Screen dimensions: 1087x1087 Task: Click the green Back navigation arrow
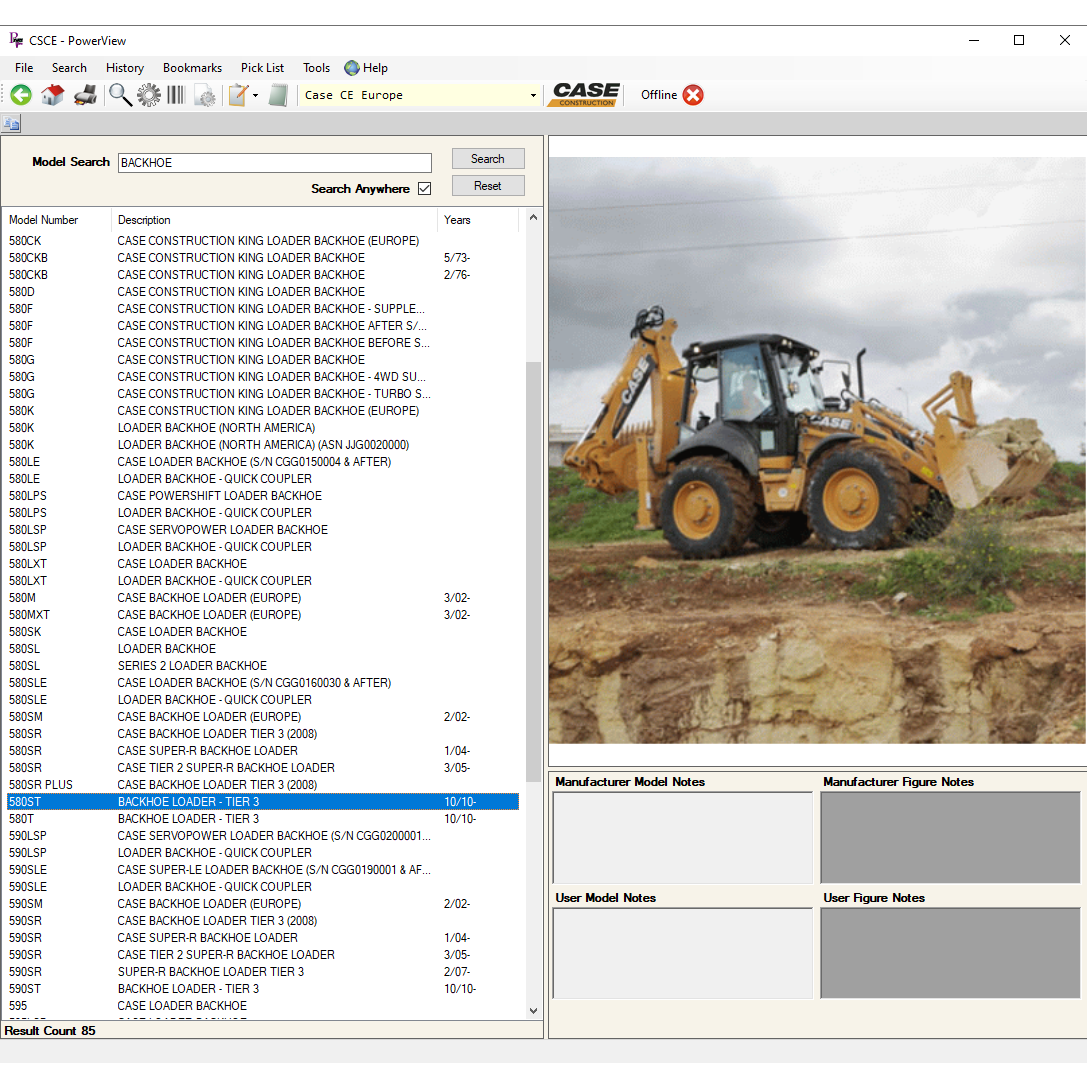(20, 94)
